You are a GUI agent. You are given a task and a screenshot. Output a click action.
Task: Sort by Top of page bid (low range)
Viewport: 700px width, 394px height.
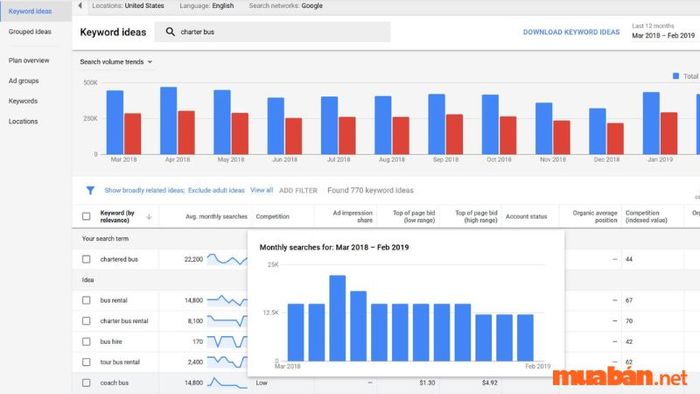pyautogui.click(x=414, y=216)
